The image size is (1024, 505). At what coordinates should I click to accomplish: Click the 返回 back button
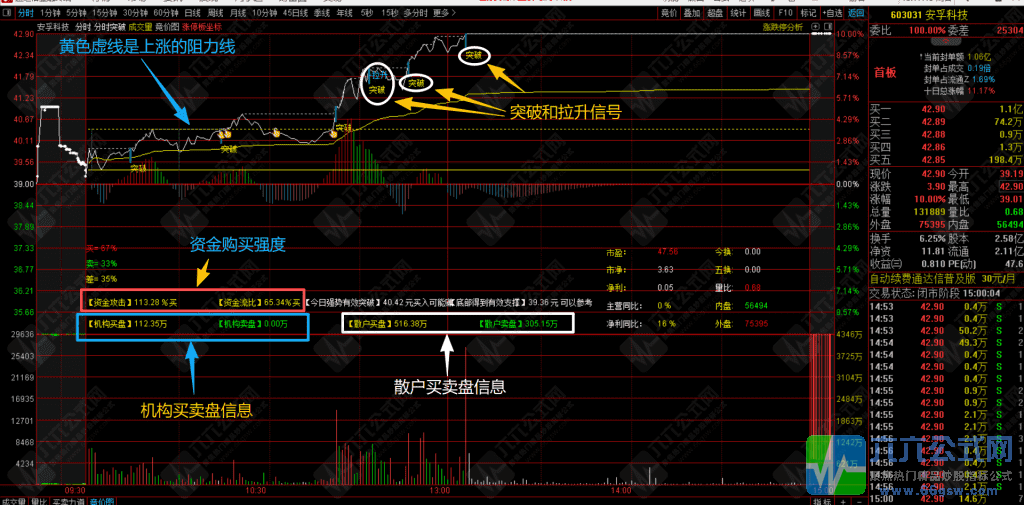tap(856, 13)
